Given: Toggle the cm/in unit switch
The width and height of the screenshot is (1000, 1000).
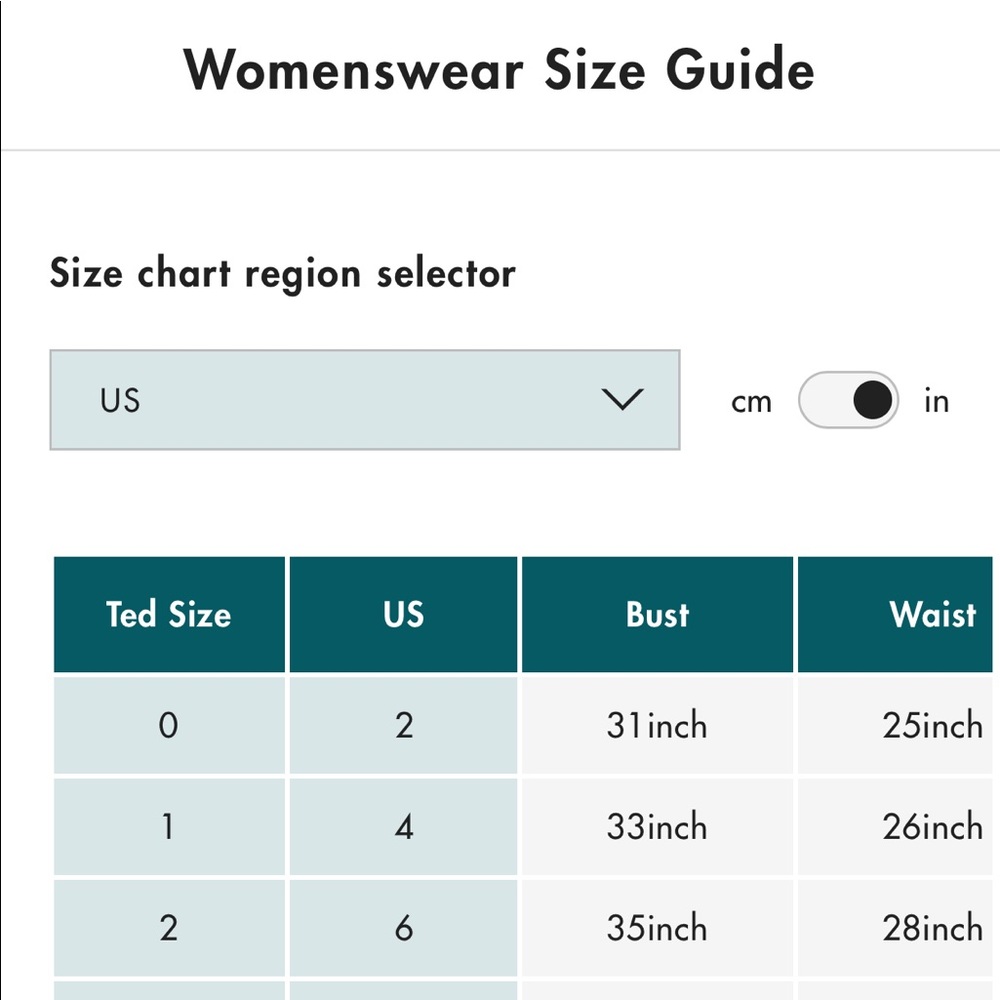Looking at the screenshot, I should pos(848,401).
